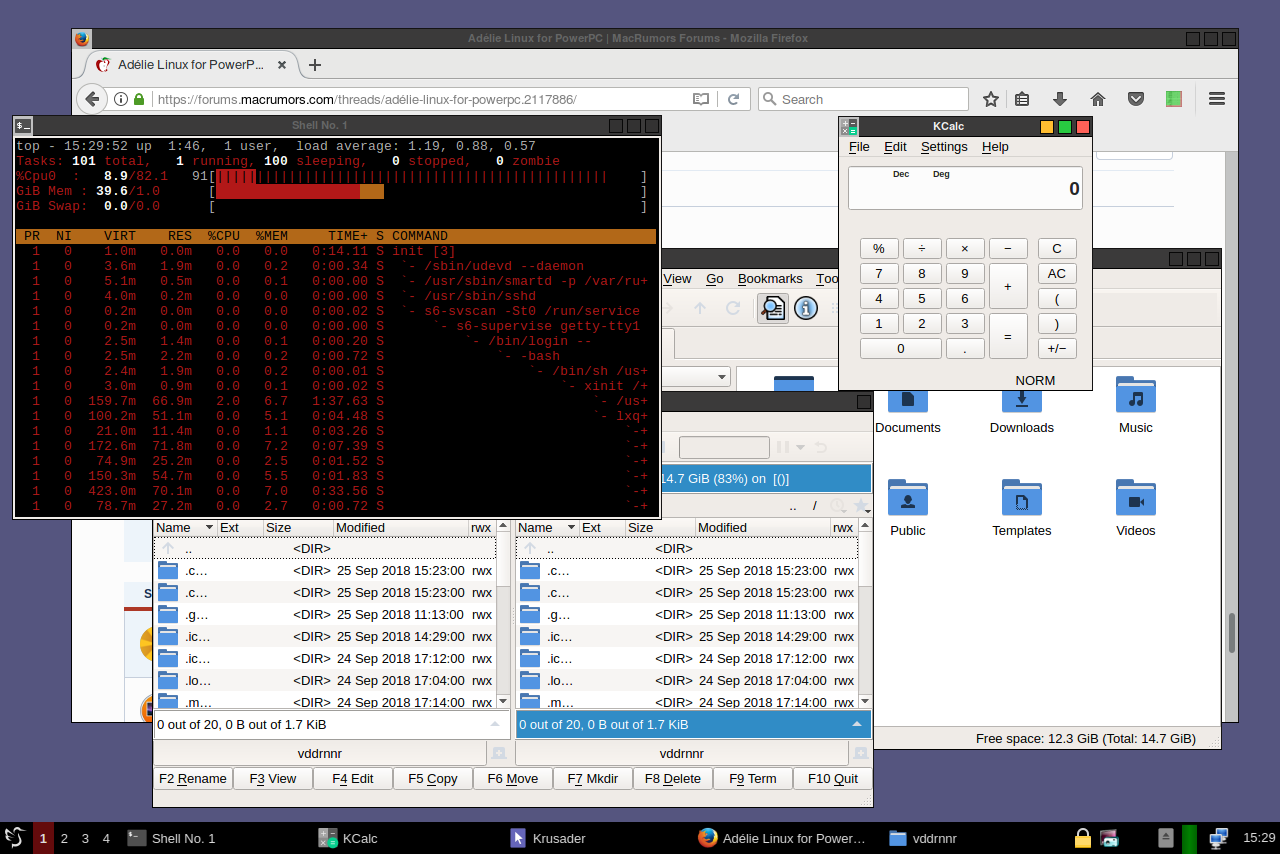Open KCalc Edit menu

(895, 146)
